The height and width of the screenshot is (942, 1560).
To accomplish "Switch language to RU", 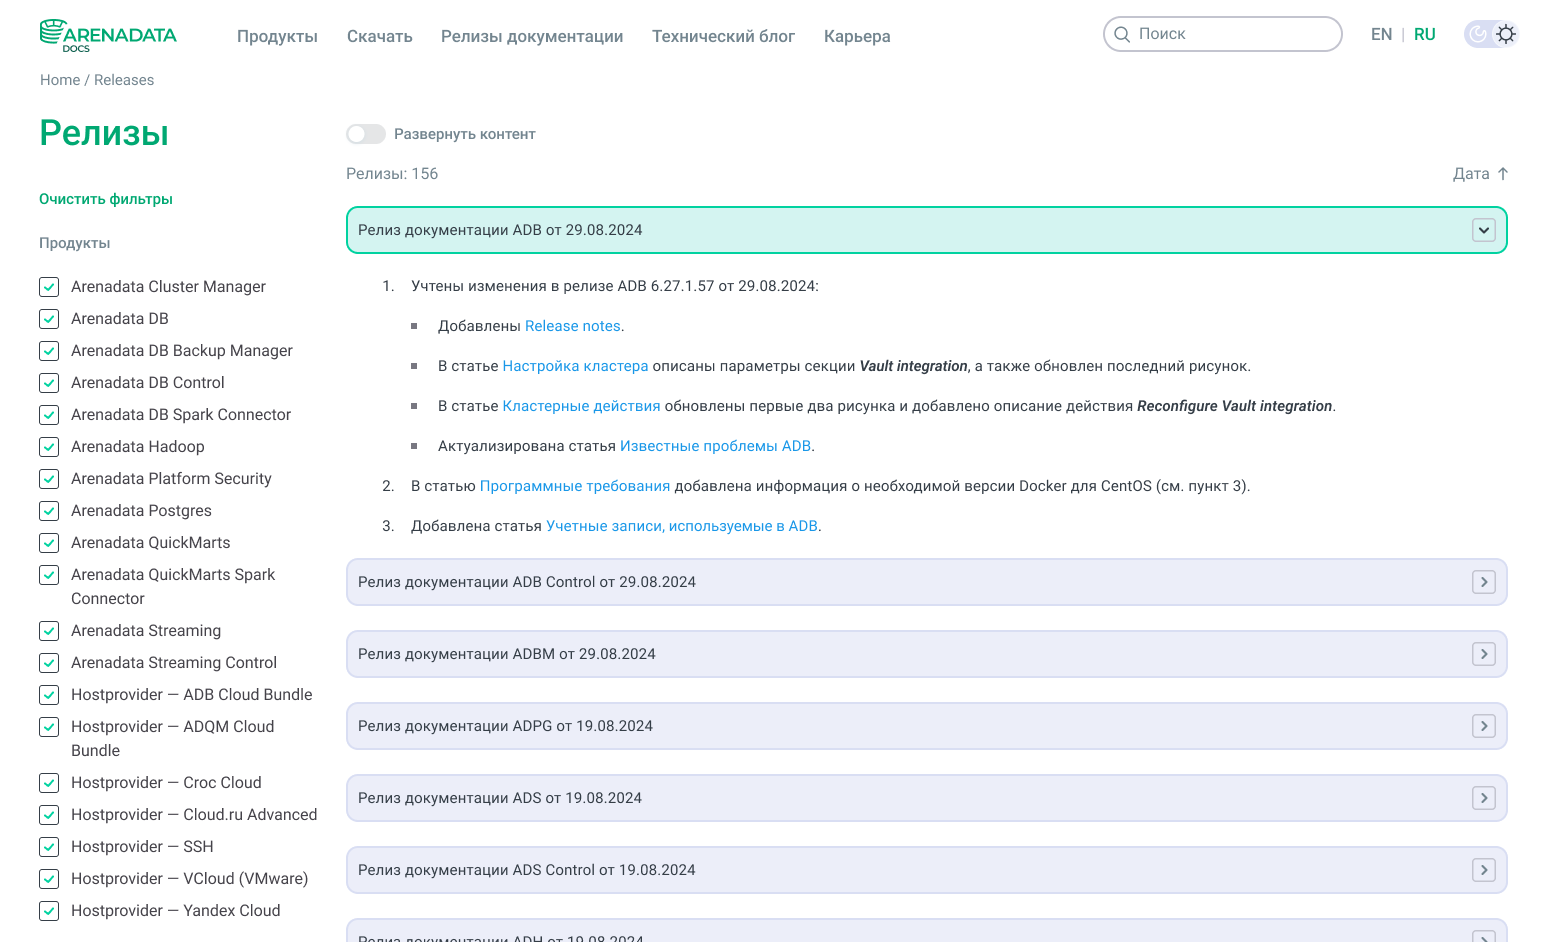I will (x=1425, y=34).
